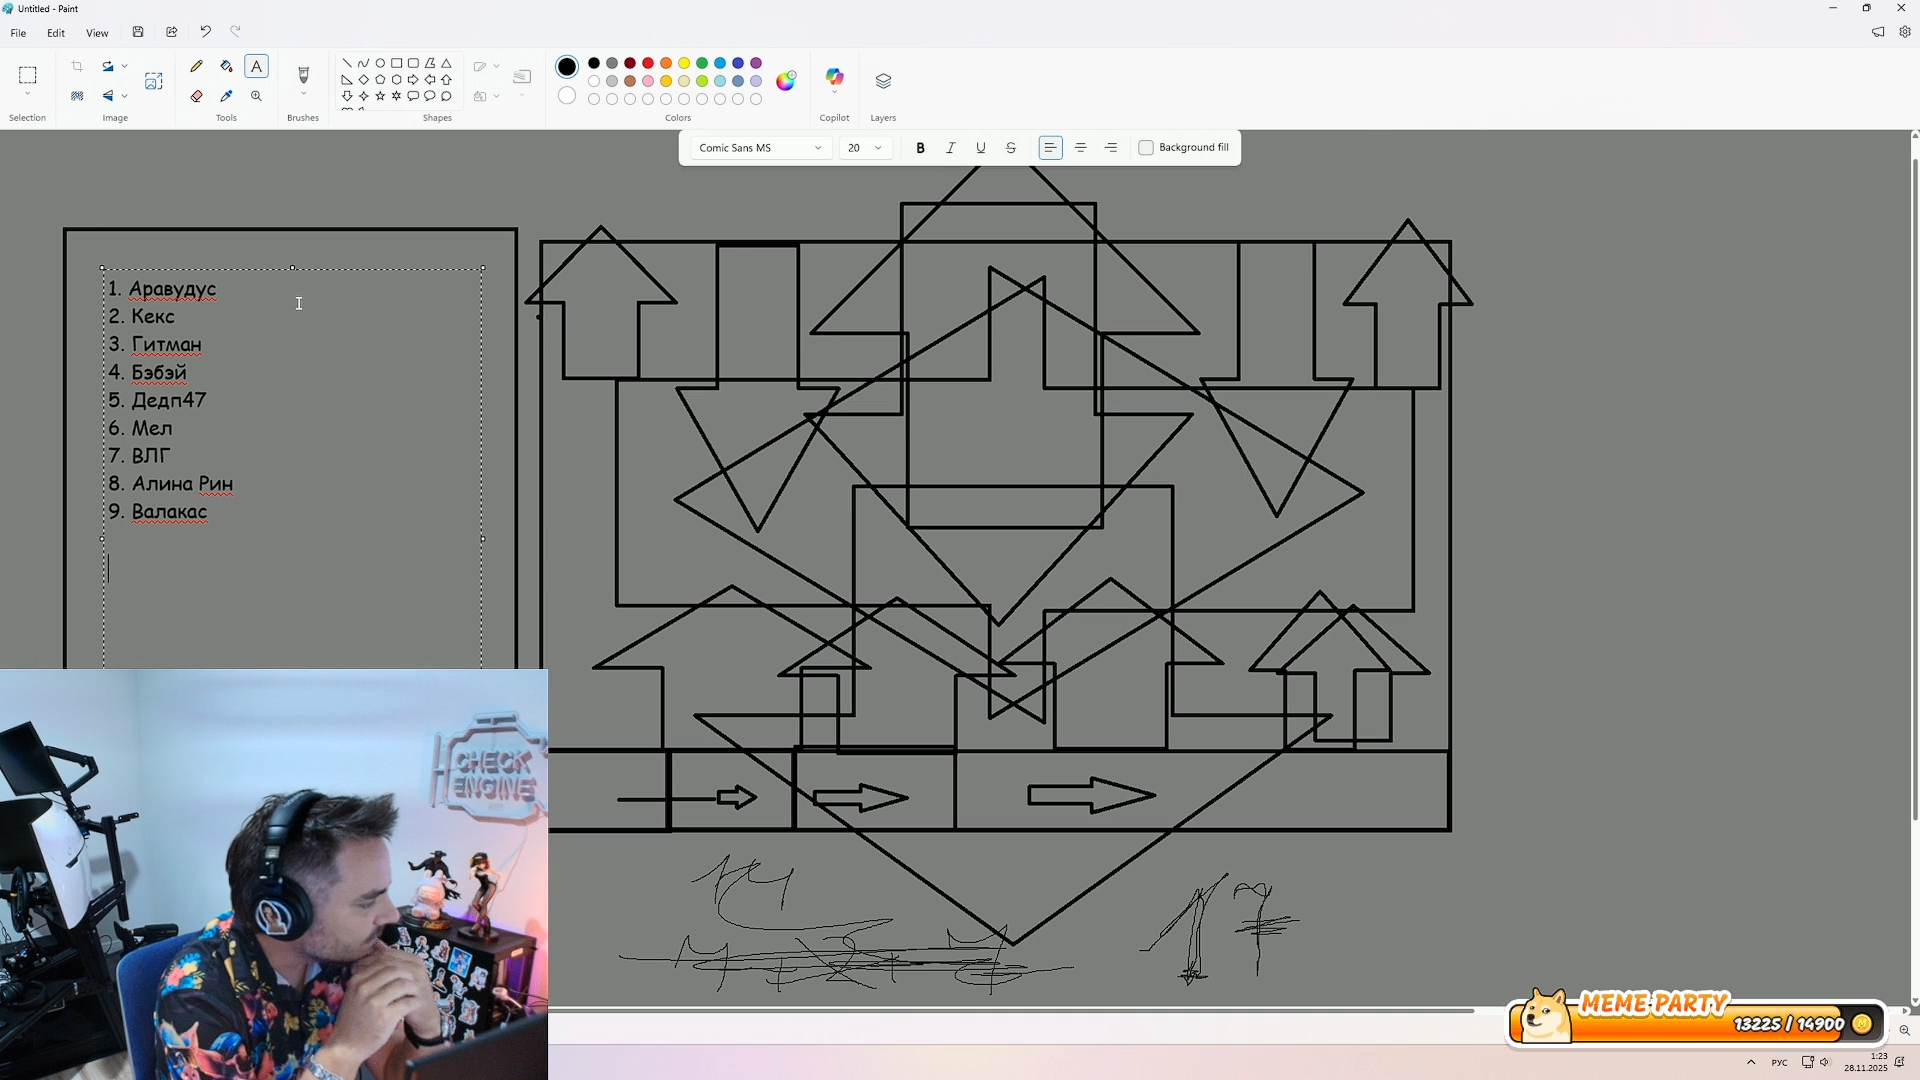Enable the Background fill checkbox
The image size is (1920, 1080).
point(1146,148)
